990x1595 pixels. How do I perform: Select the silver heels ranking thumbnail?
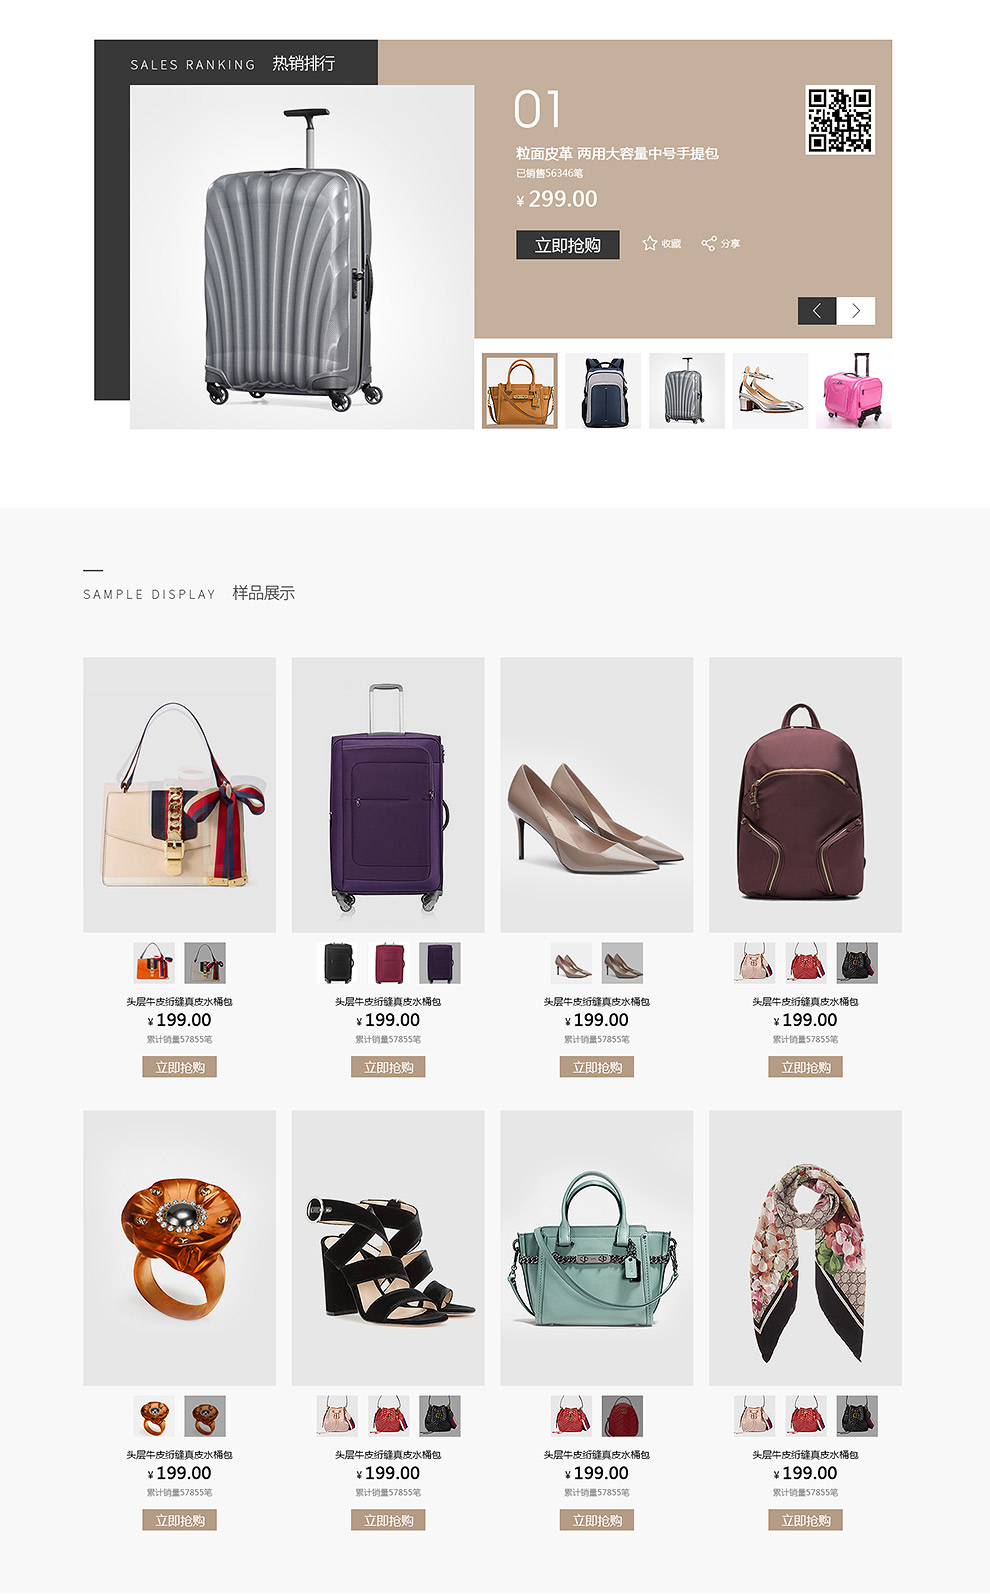[770, 391]
